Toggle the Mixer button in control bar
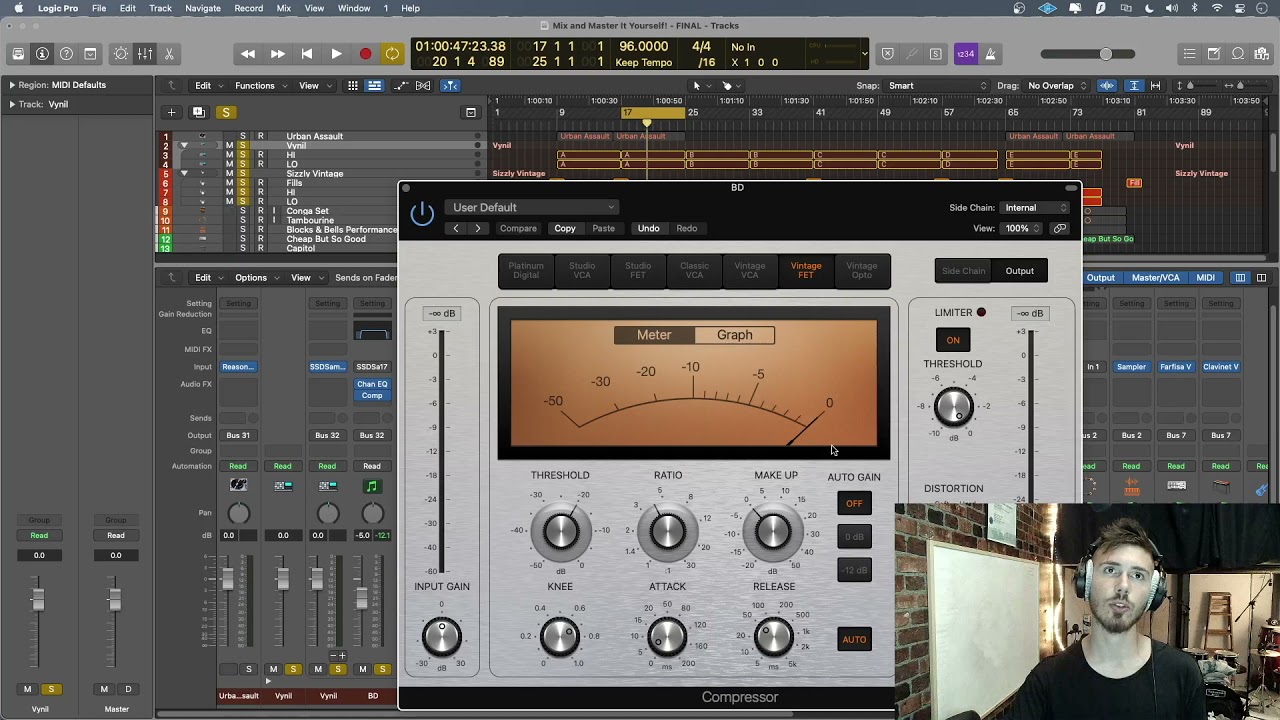The image size is (1280, 720). (x=145, y=54)
